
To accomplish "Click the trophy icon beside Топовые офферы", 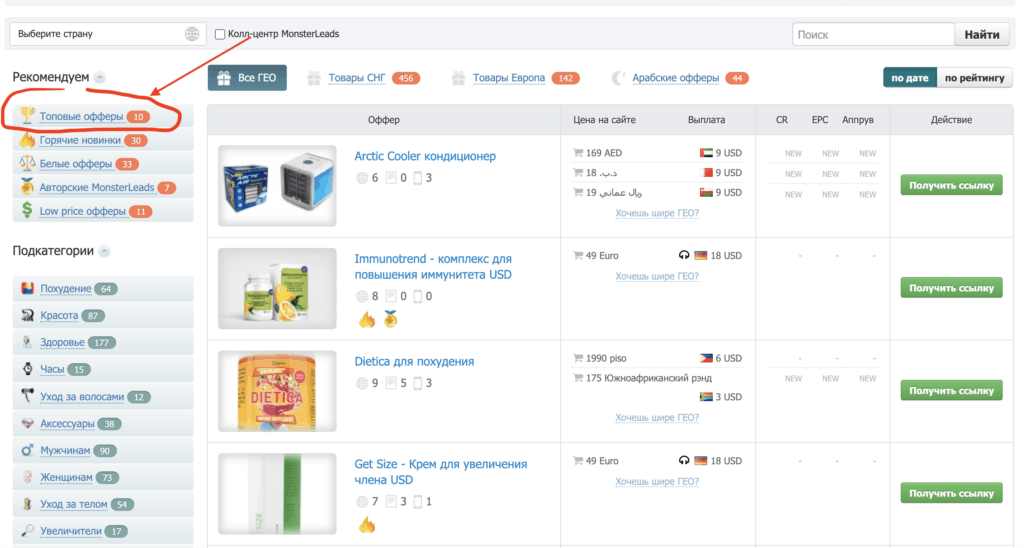I will coord(27,116).
